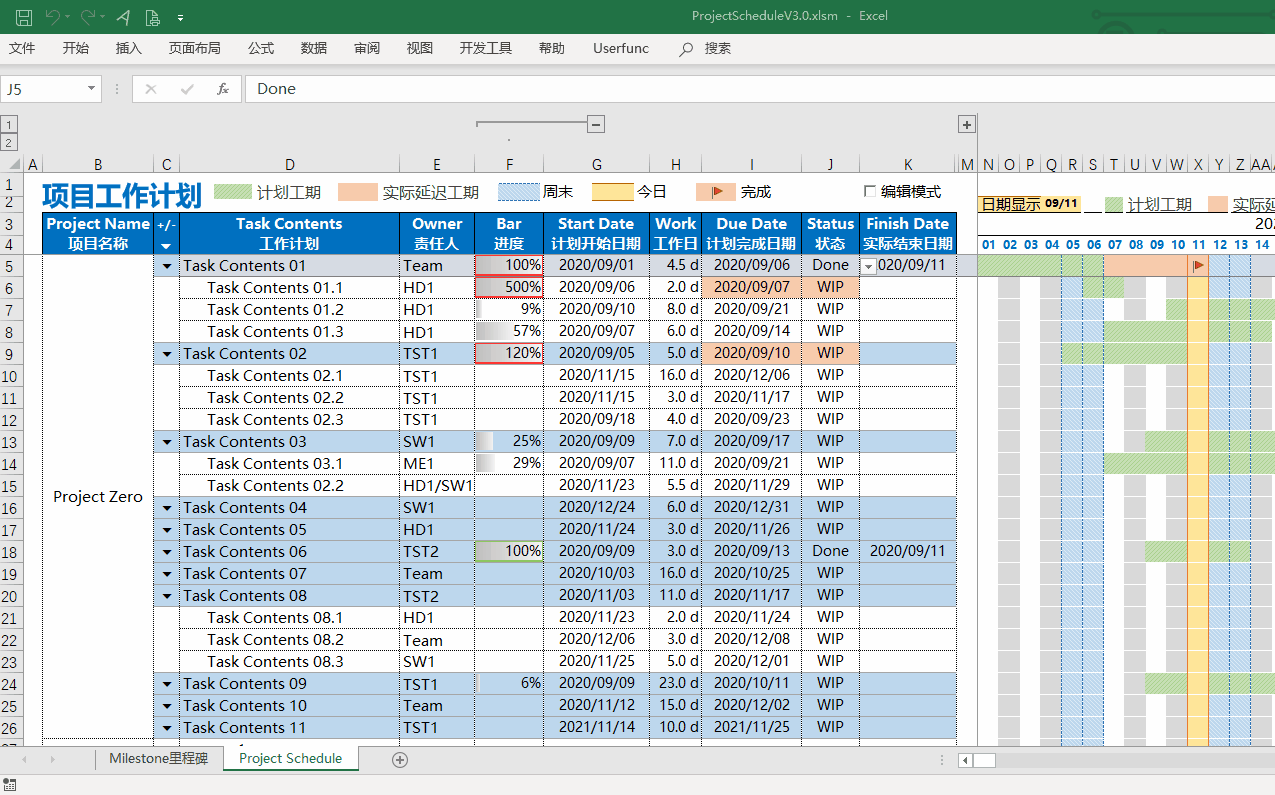Select column header G

pyautogui.click(x=596, y=164)
